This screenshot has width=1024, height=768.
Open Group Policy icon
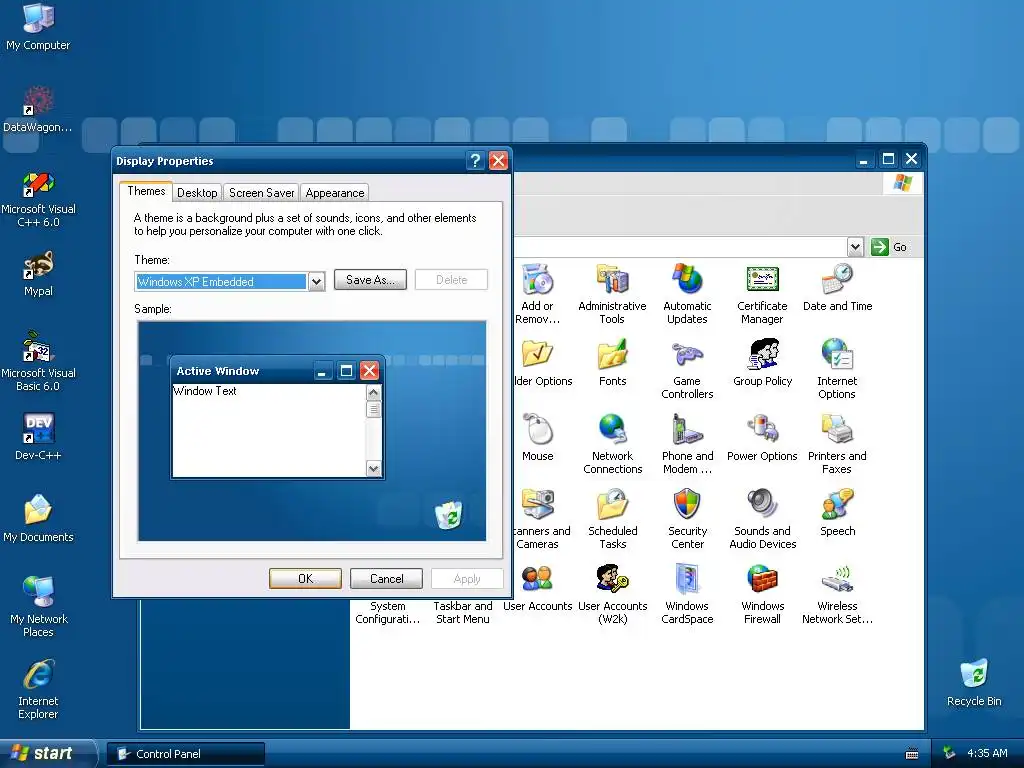tap(762, 355)
